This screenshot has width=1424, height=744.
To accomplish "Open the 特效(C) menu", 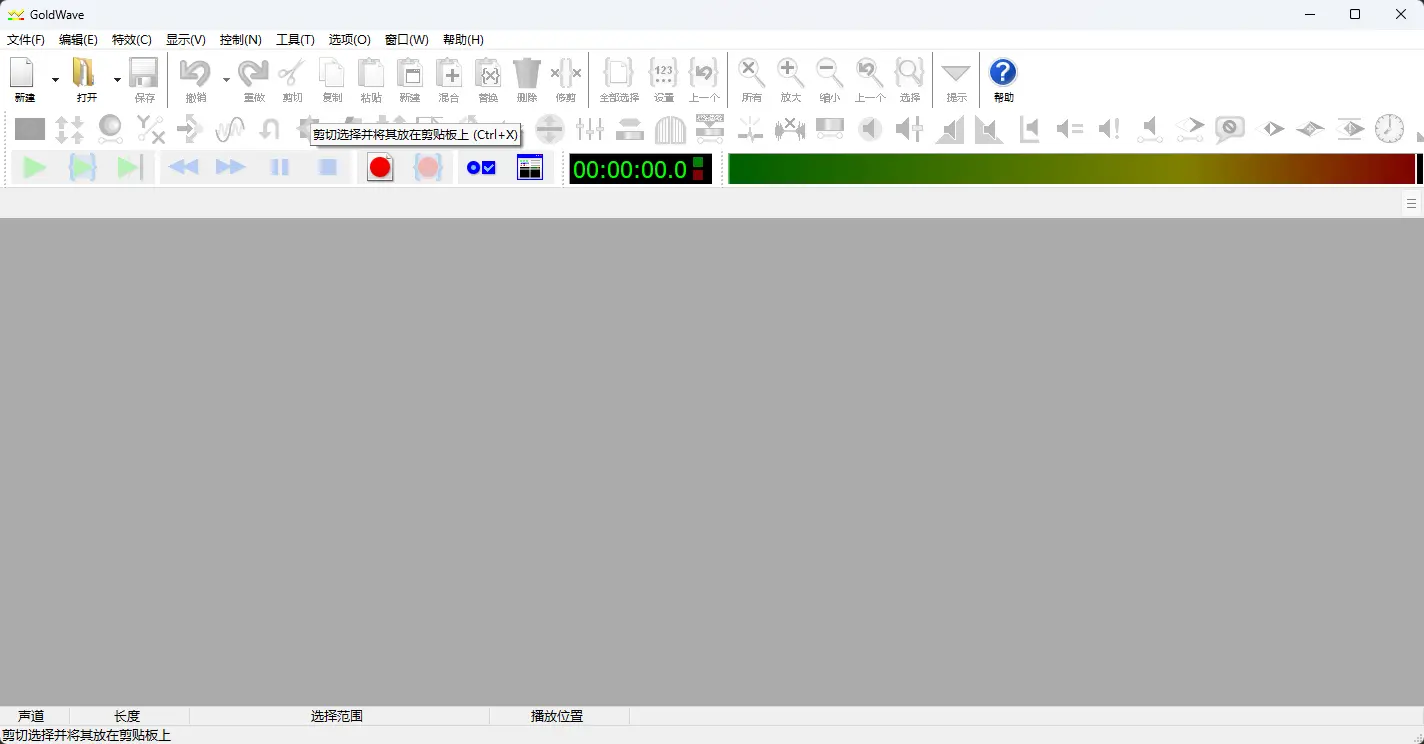I will [x=132, y=40].
